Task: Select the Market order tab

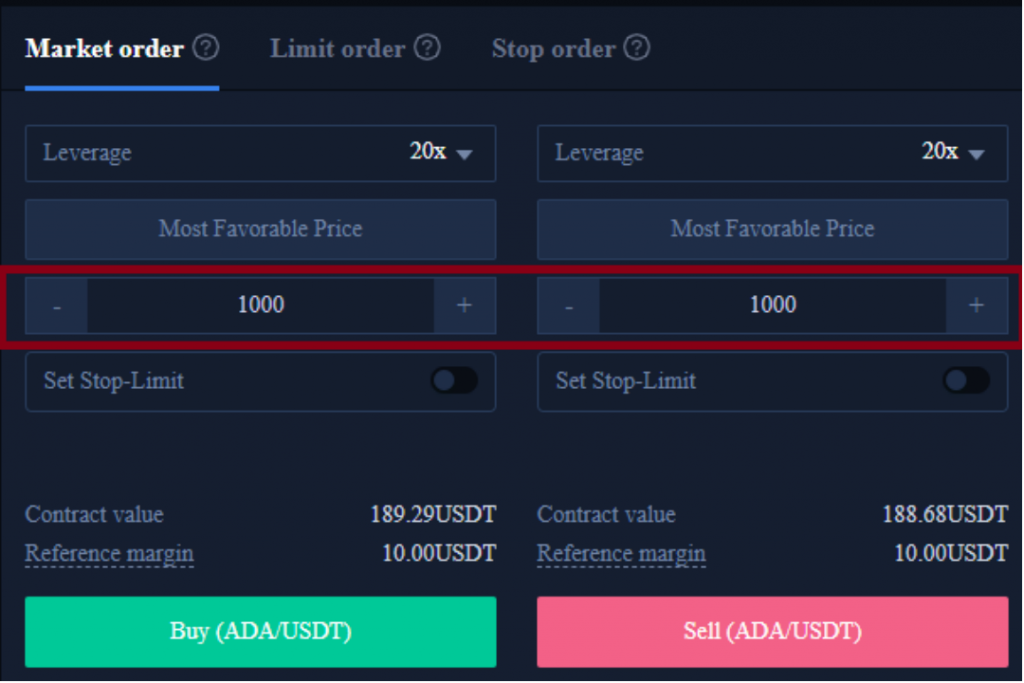Action: point(104,49)
